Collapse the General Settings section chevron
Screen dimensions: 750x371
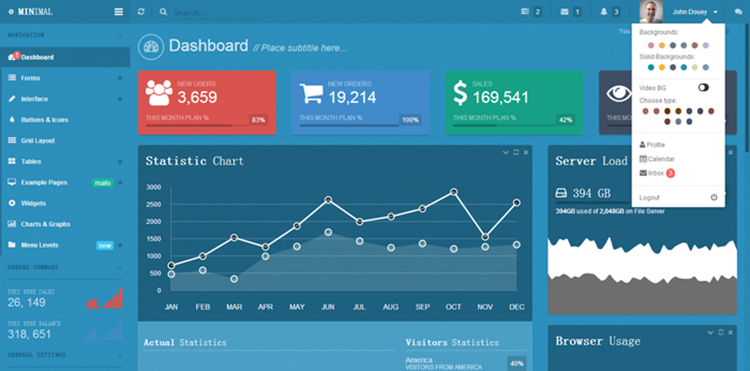point(120,355)
